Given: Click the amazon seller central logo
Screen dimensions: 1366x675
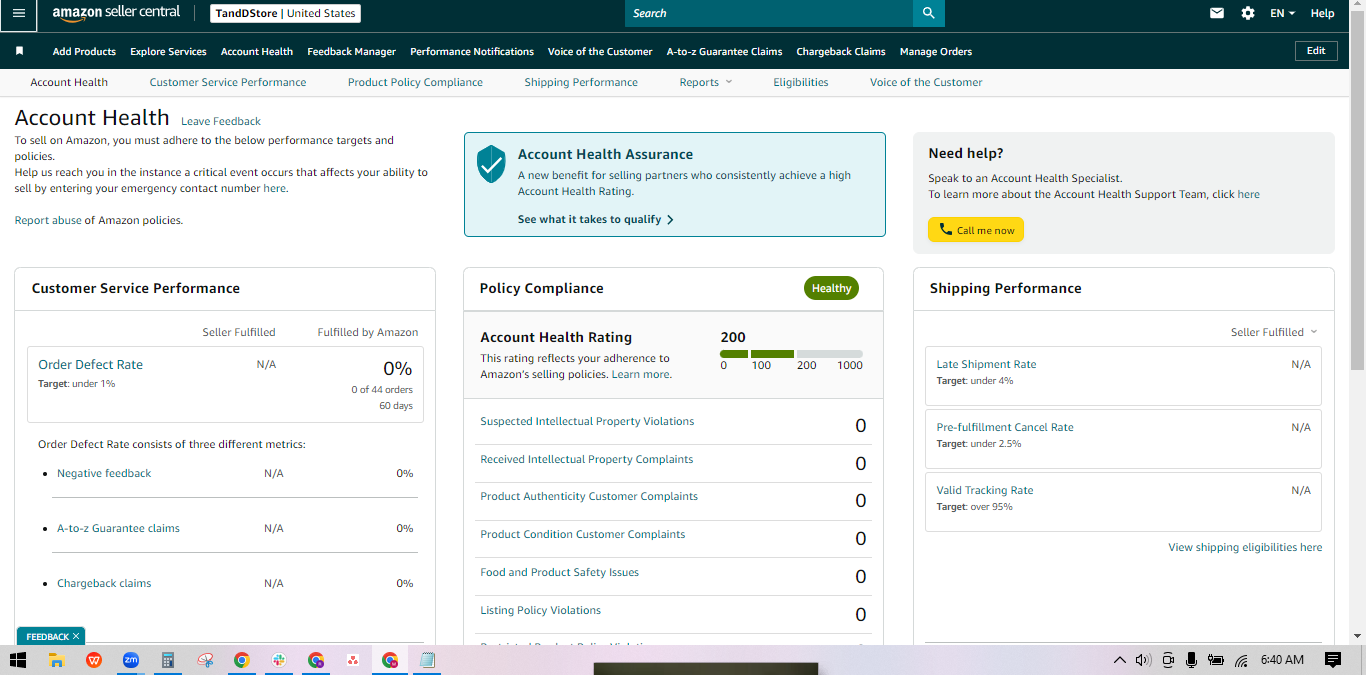Looking at the screenshot, I should pos(116,13).
